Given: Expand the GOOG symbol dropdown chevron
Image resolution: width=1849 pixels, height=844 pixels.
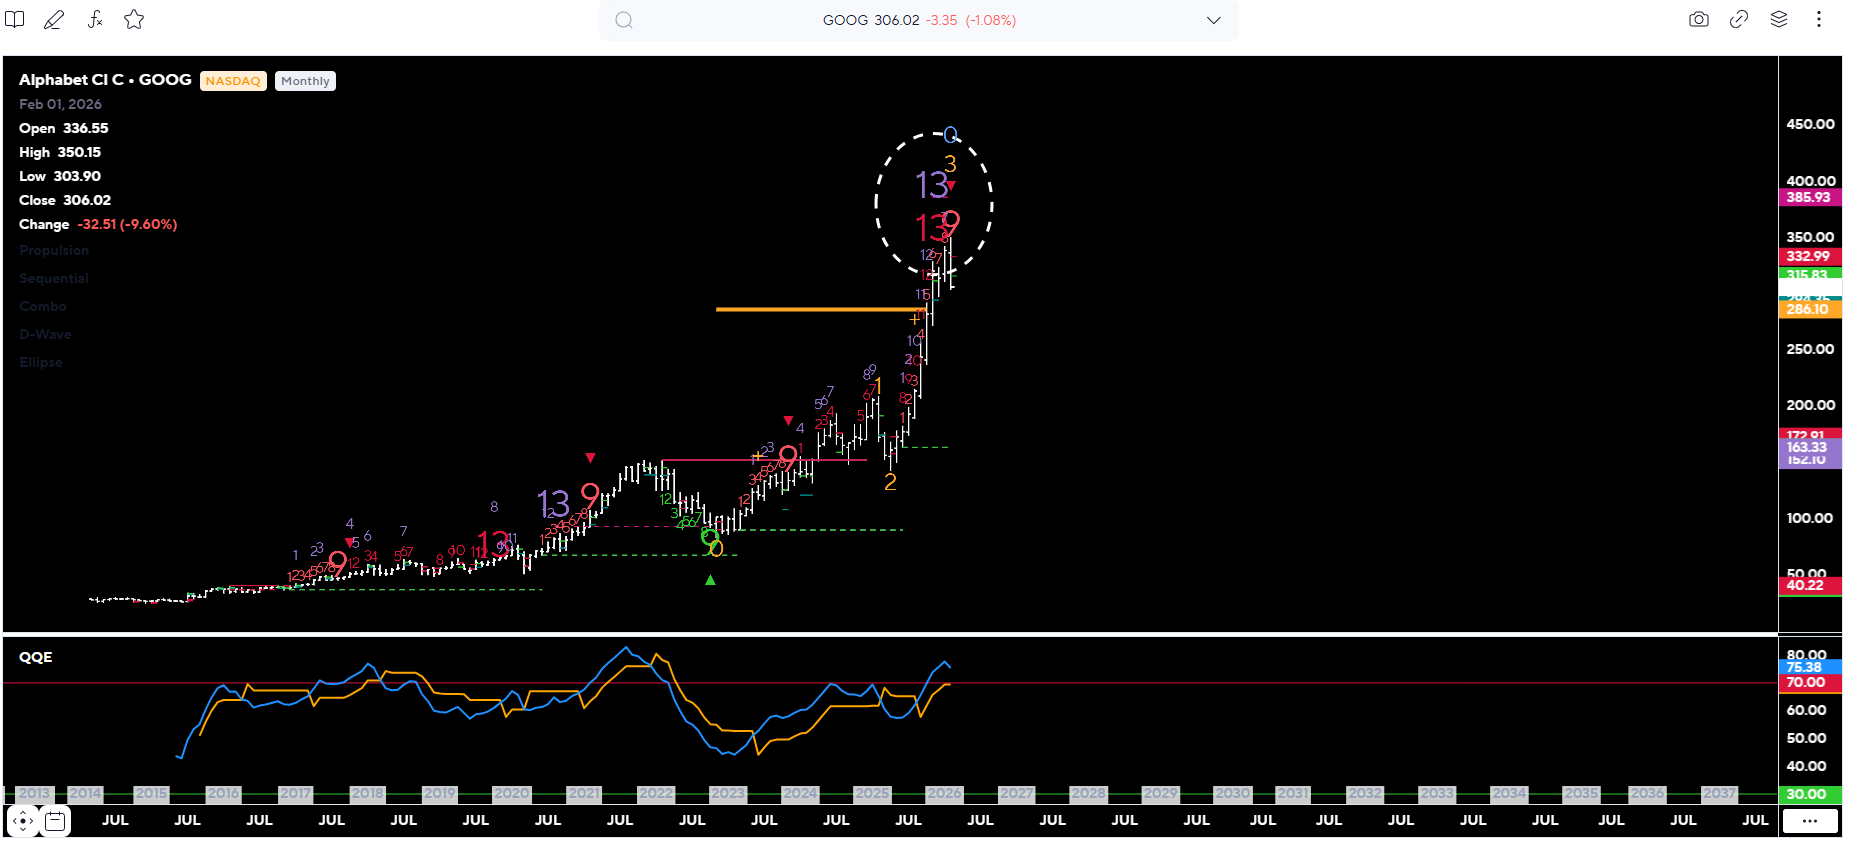Looking at the screenshot, I should (1213, 21).
